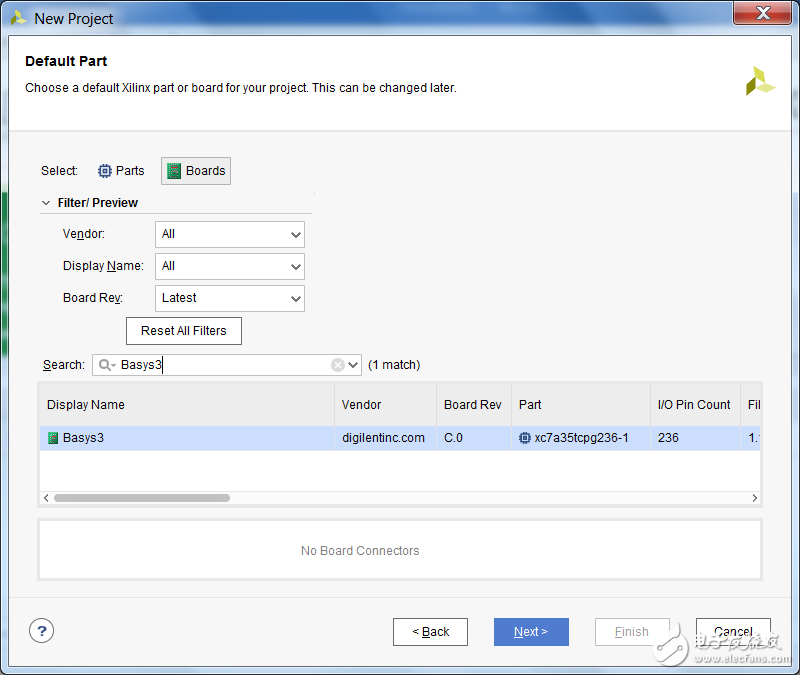Click the xc7a35tcpg236-1 part chip icon

pos(525,438)
